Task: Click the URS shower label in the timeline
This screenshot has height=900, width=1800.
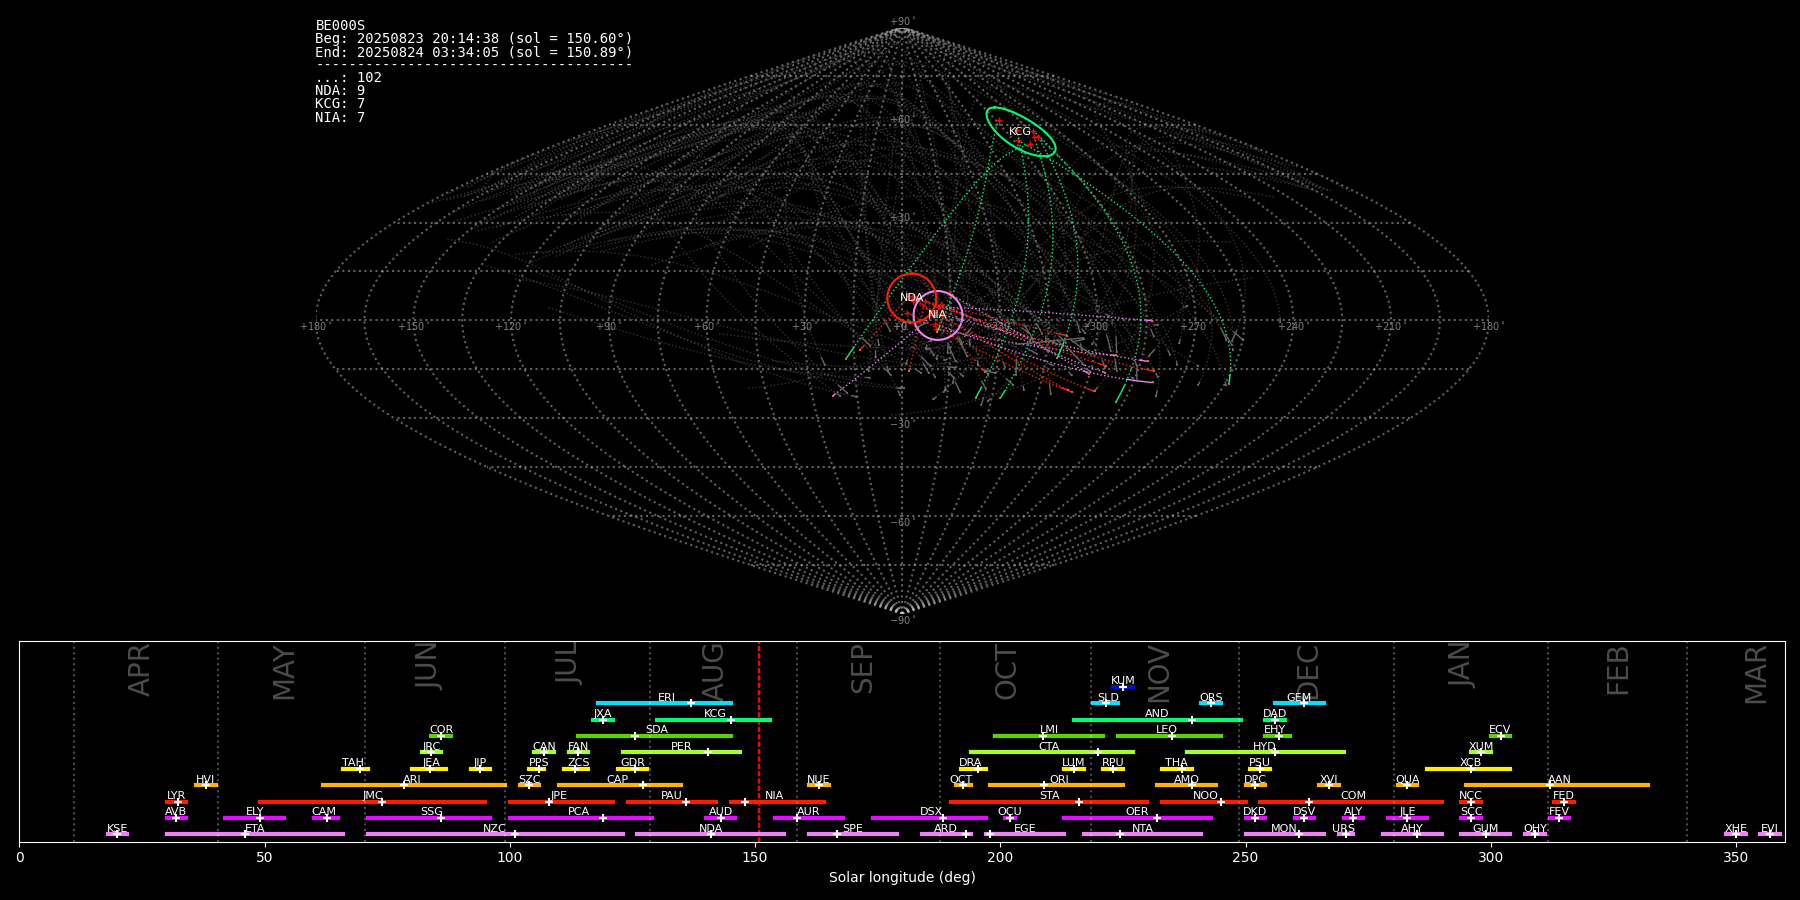Action: (1344, 829)
